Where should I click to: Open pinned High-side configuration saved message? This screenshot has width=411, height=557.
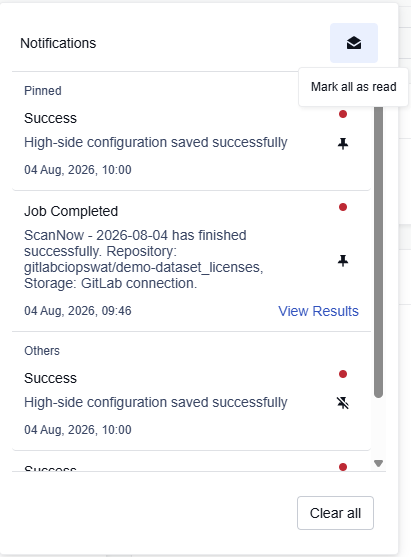point(156,142)
